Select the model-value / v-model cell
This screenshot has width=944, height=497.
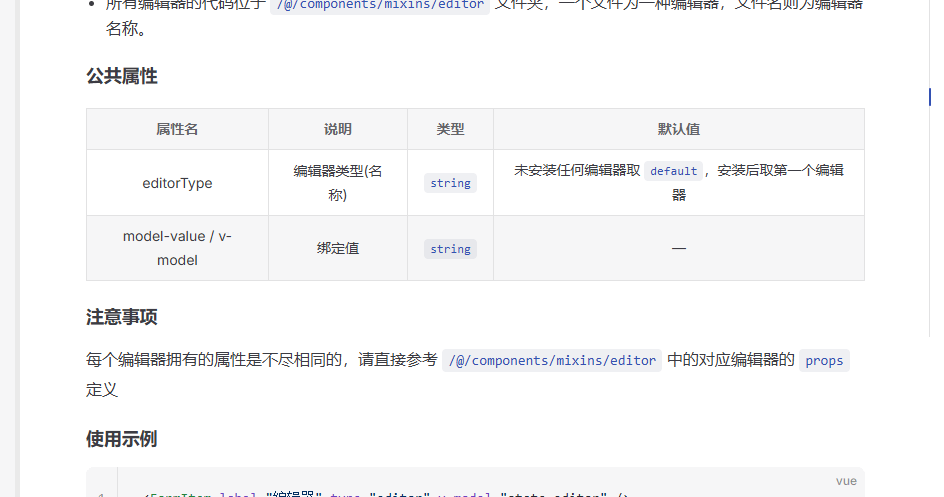point(177,248)
